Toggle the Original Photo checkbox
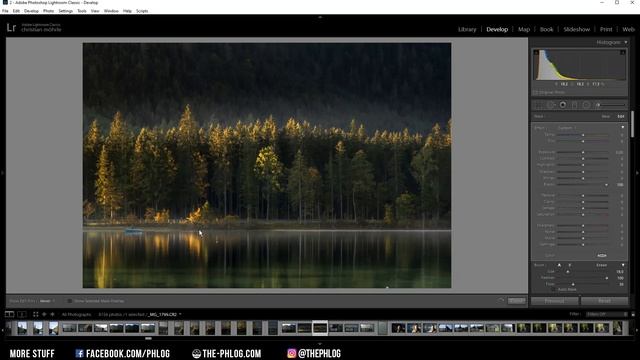The image size is (640, 360). 536,92
